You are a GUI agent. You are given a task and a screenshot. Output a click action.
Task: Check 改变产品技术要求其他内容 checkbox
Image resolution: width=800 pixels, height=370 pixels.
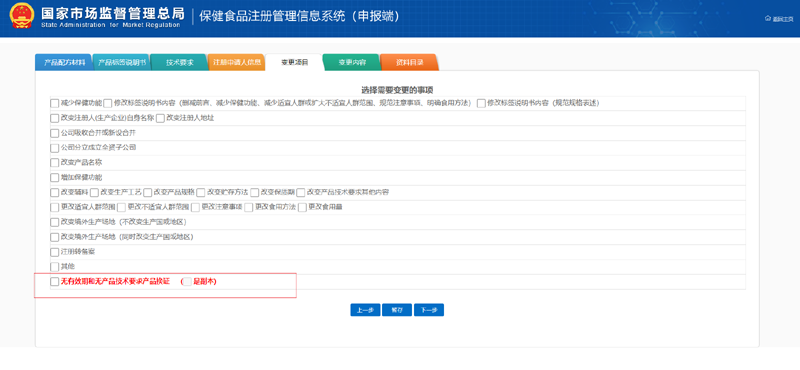[301, 192]
